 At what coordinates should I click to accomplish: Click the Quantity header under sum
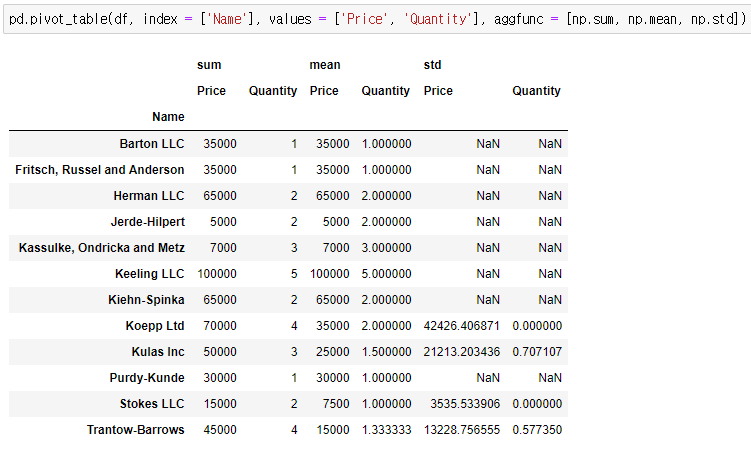click(273, 91)
